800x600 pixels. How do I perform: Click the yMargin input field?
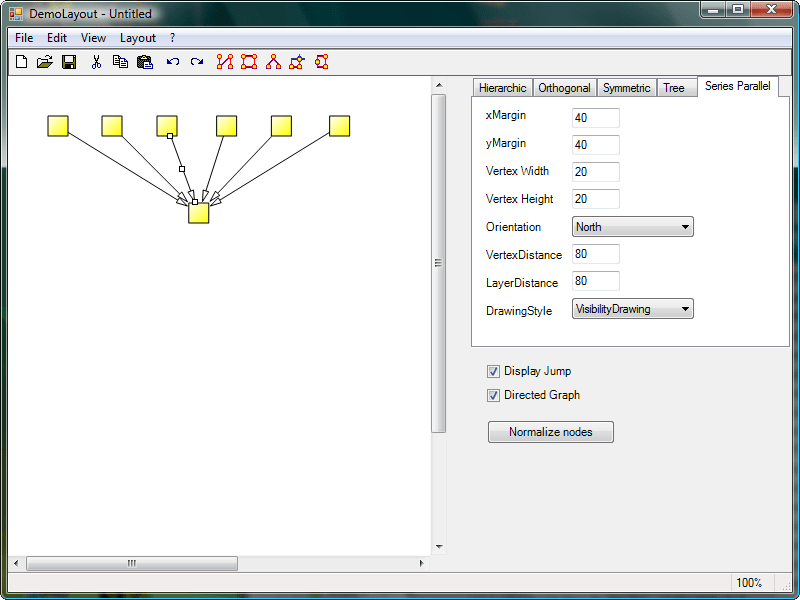click(595, 145)
